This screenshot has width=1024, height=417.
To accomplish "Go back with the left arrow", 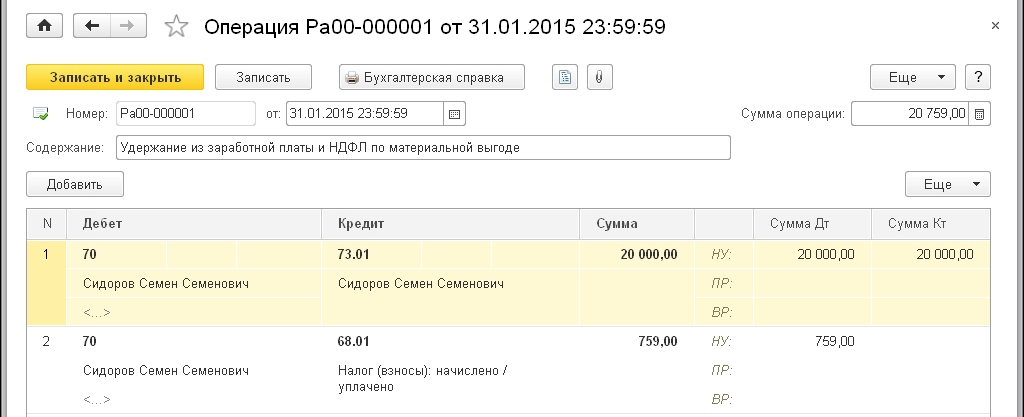I will (93, 26).
